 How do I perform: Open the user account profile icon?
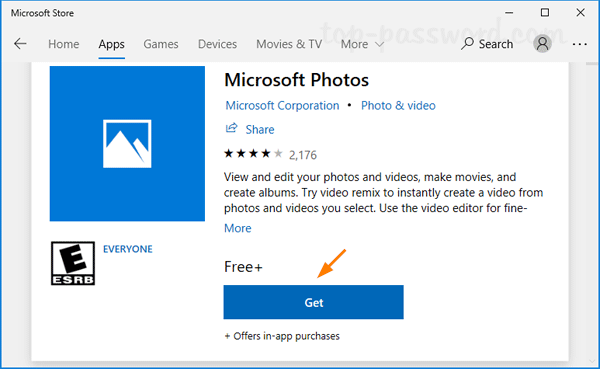pyautogui.click(x=542, y=44)
